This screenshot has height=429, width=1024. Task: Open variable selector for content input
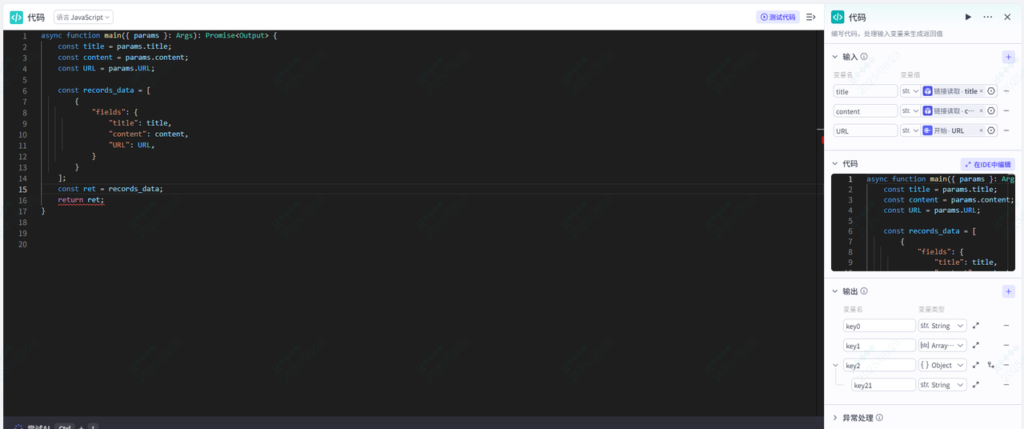[991, 111]
